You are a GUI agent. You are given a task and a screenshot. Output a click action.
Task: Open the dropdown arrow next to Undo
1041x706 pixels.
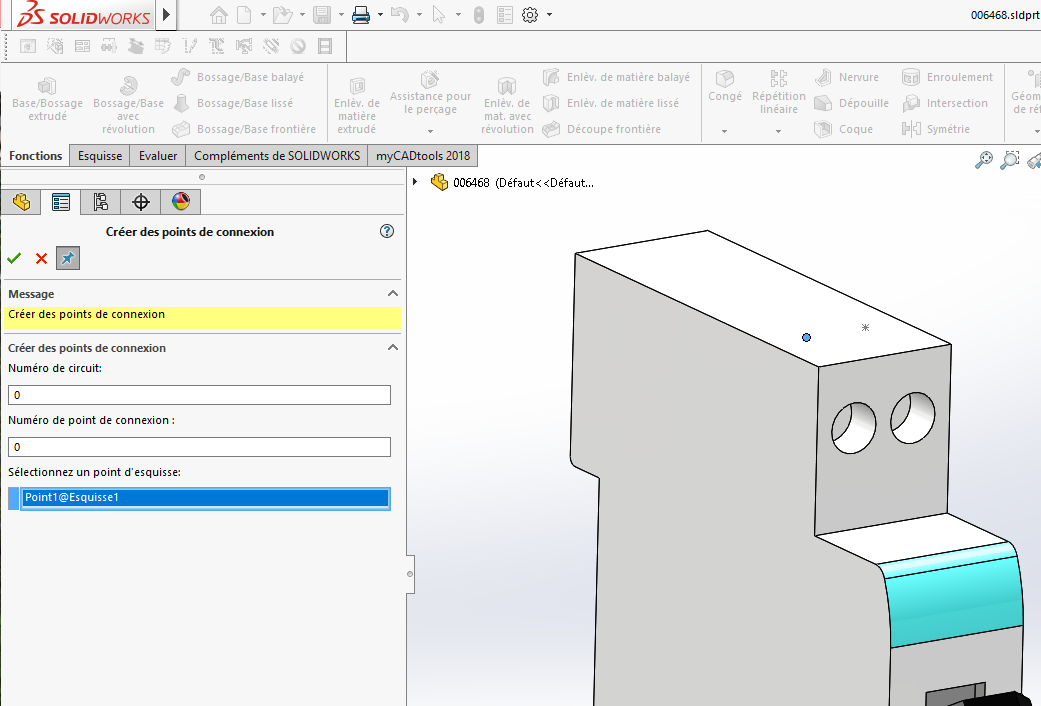[x=419, y=15]
